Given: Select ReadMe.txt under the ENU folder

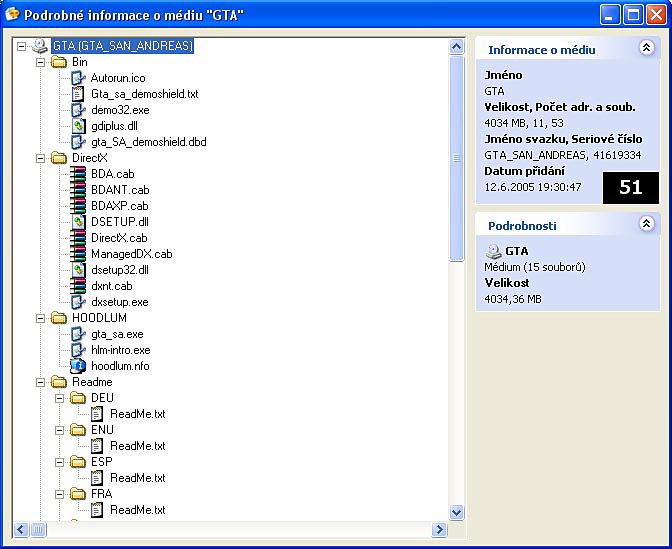Looking at the screenshot, I should pos(138,446).
